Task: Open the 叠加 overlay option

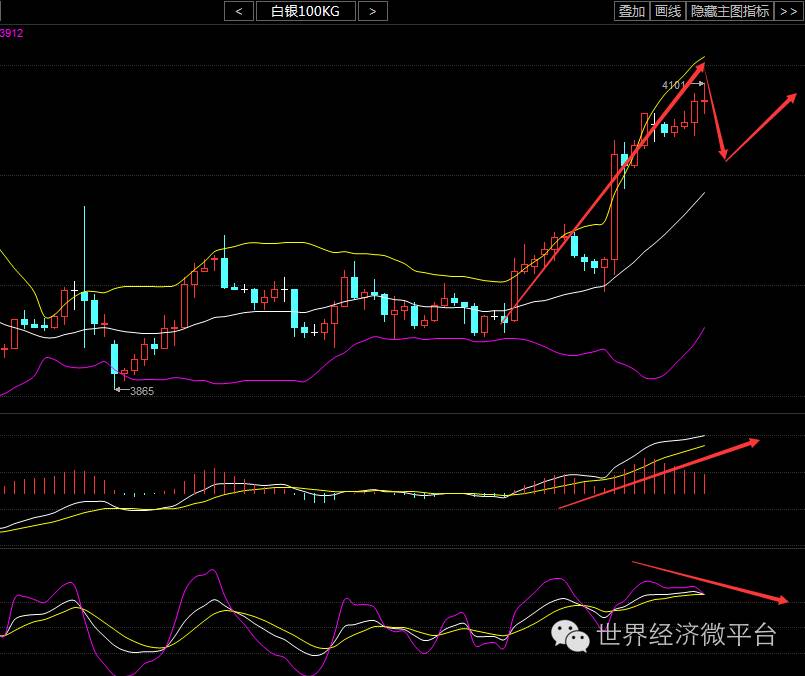Action: coord(632,11)
